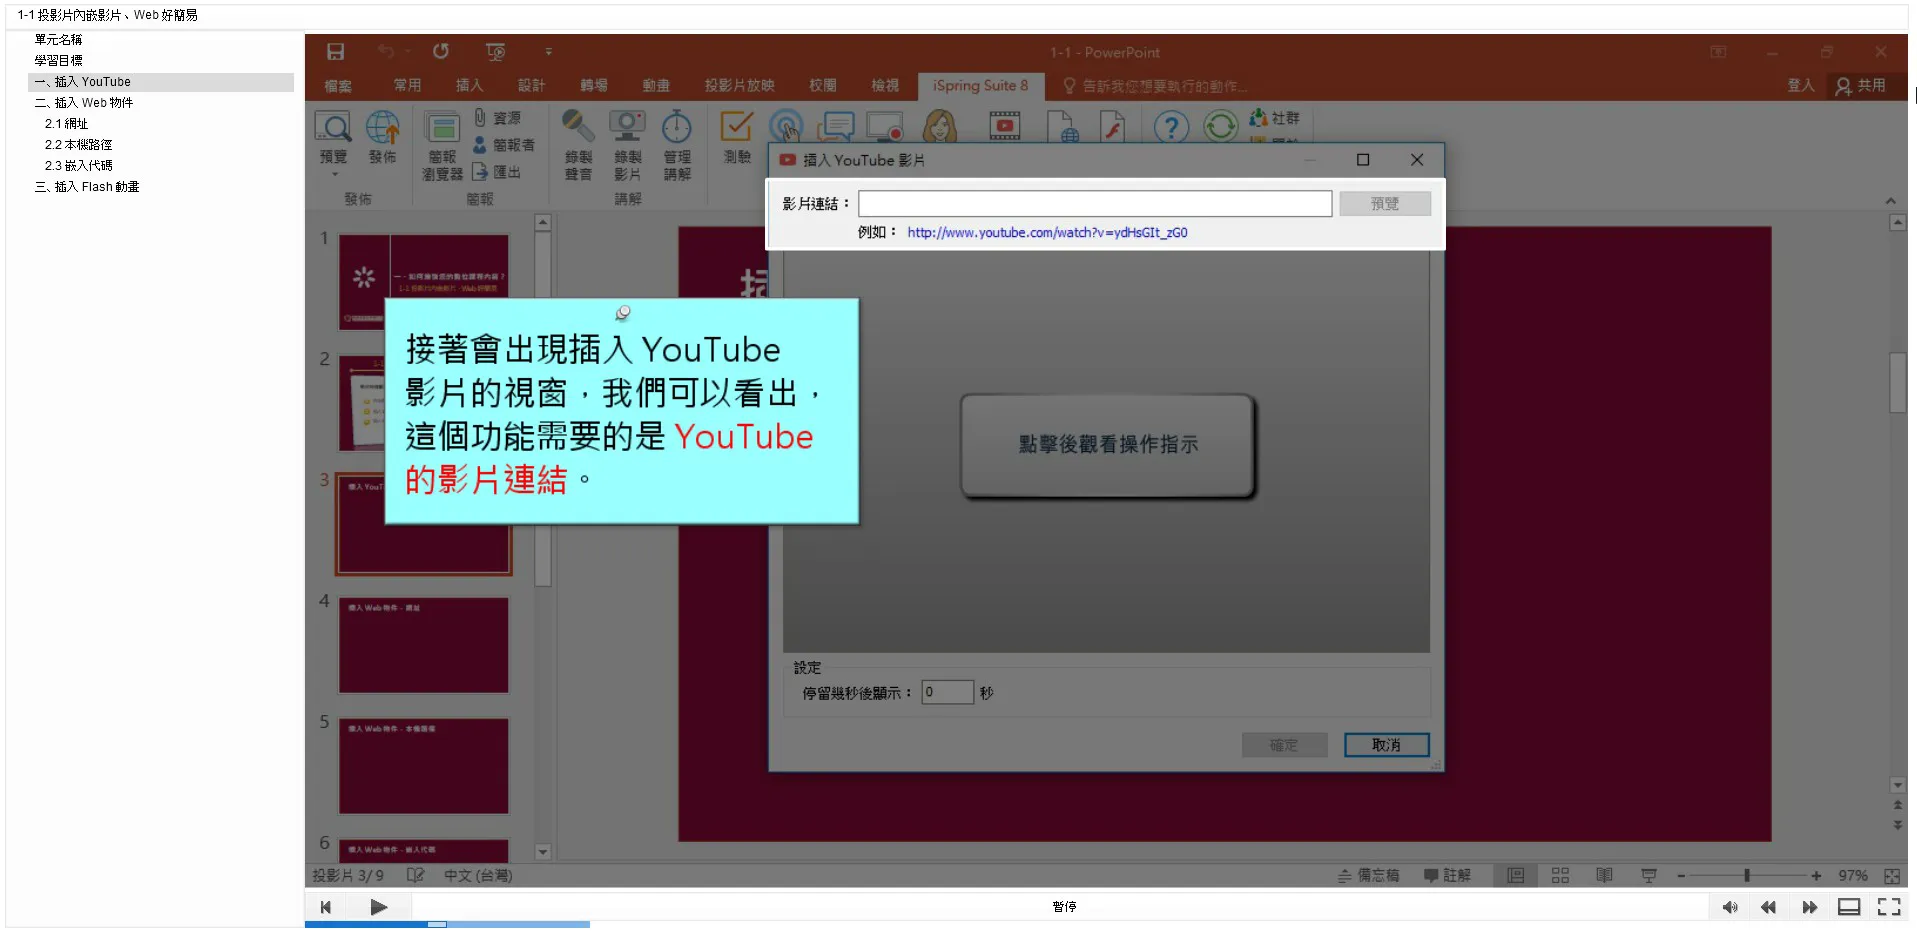This screenshot has height=933, width=1917.
Task: Mute audio with the speaker icon
Action: coord(1729,907)
